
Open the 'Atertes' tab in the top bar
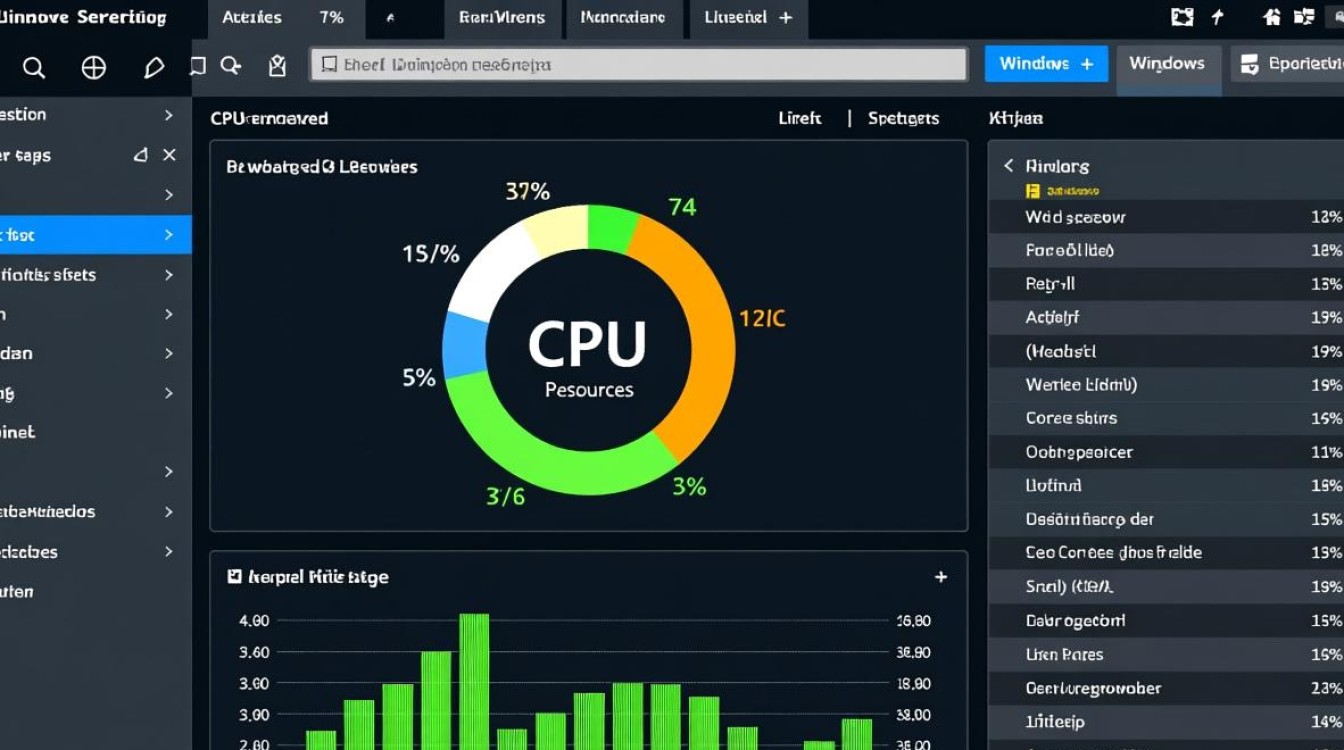pyautogui.click(x=251, y=18)
